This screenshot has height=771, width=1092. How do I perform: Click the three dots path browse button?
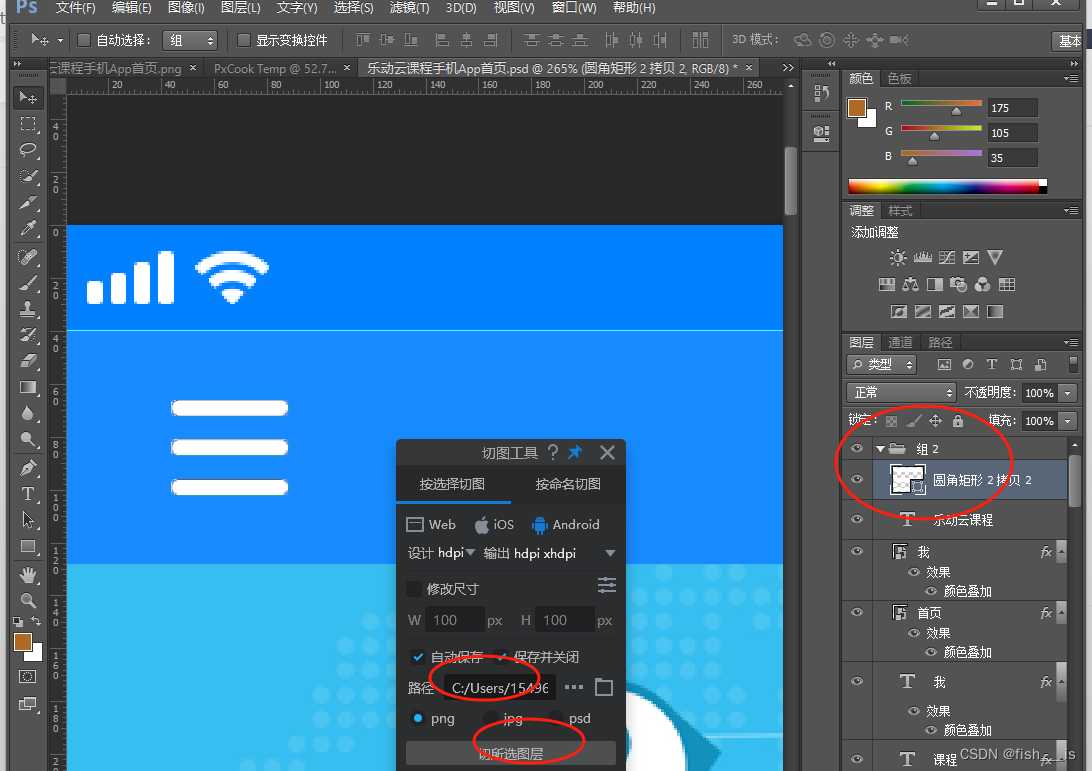click(574, 687)
